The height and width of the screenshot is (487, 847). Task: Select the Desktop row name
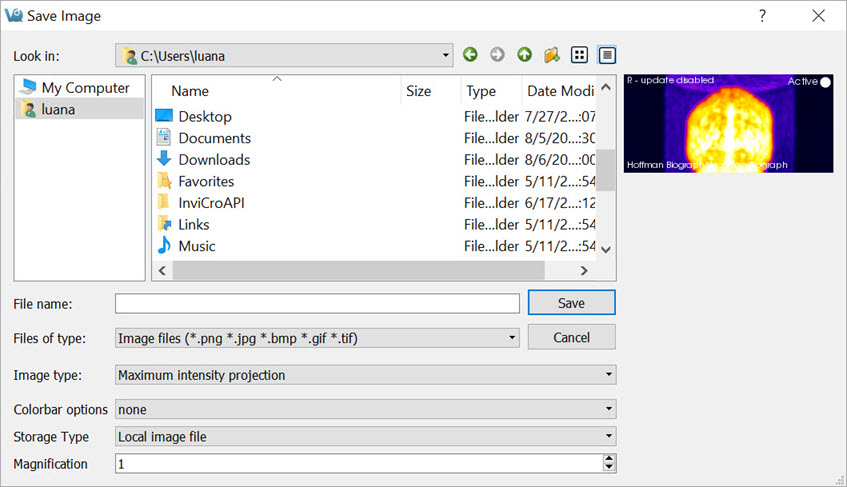pos(205,116)
